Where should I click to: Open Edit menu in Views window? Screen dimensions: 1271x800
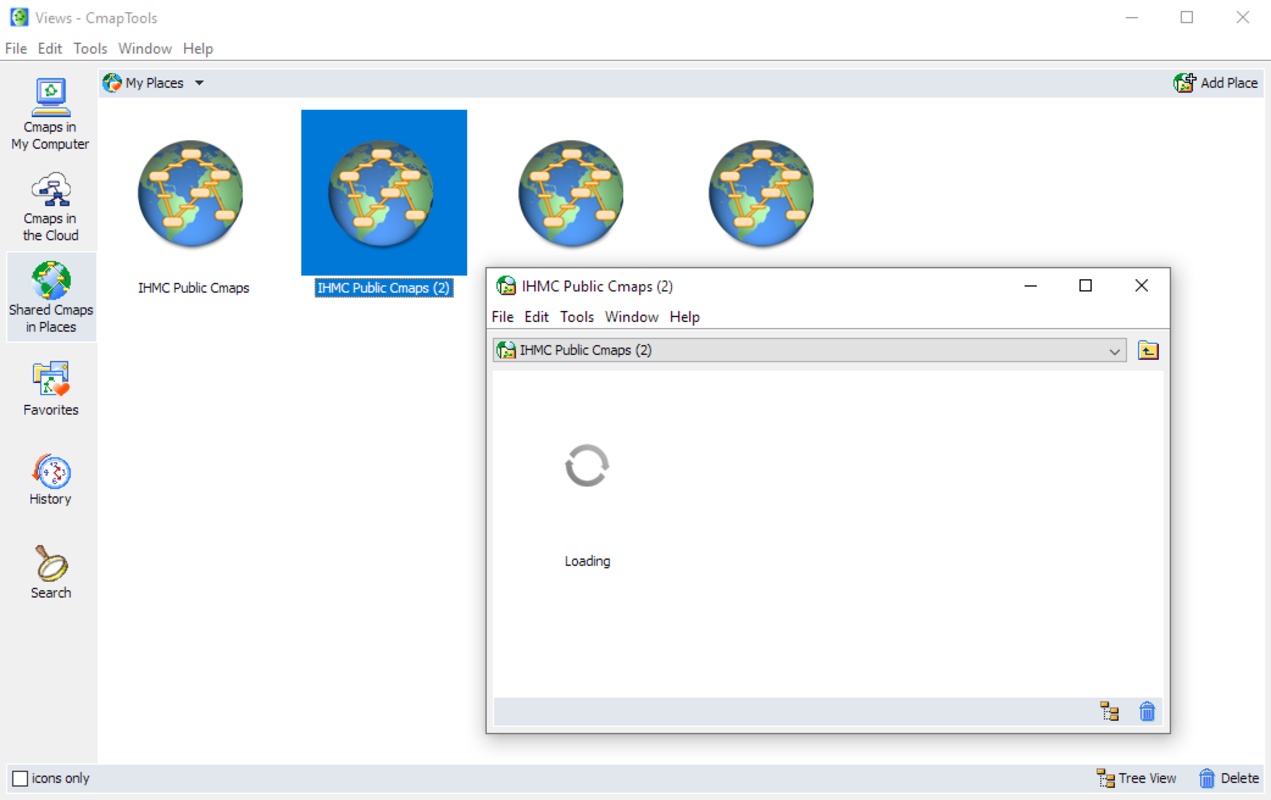[50, 48]
